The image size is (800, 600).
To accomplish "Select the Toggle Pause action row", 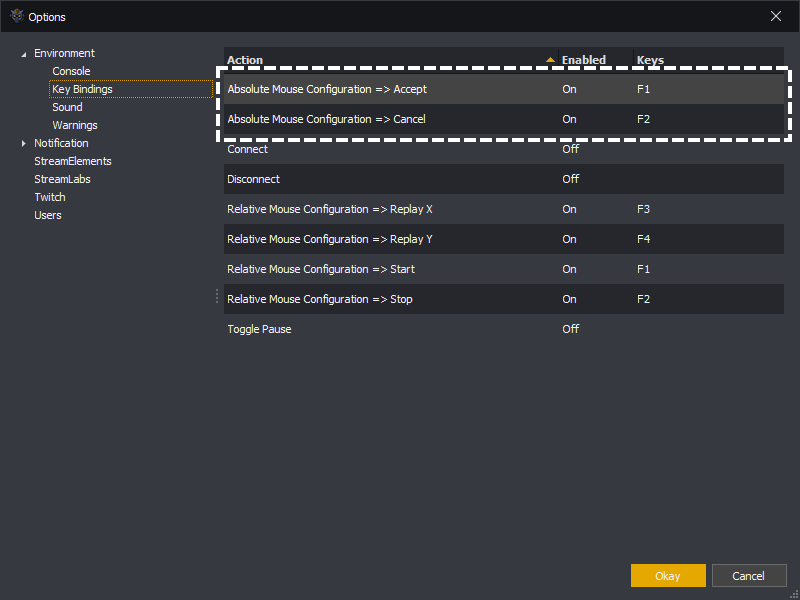I will [504, 329].
